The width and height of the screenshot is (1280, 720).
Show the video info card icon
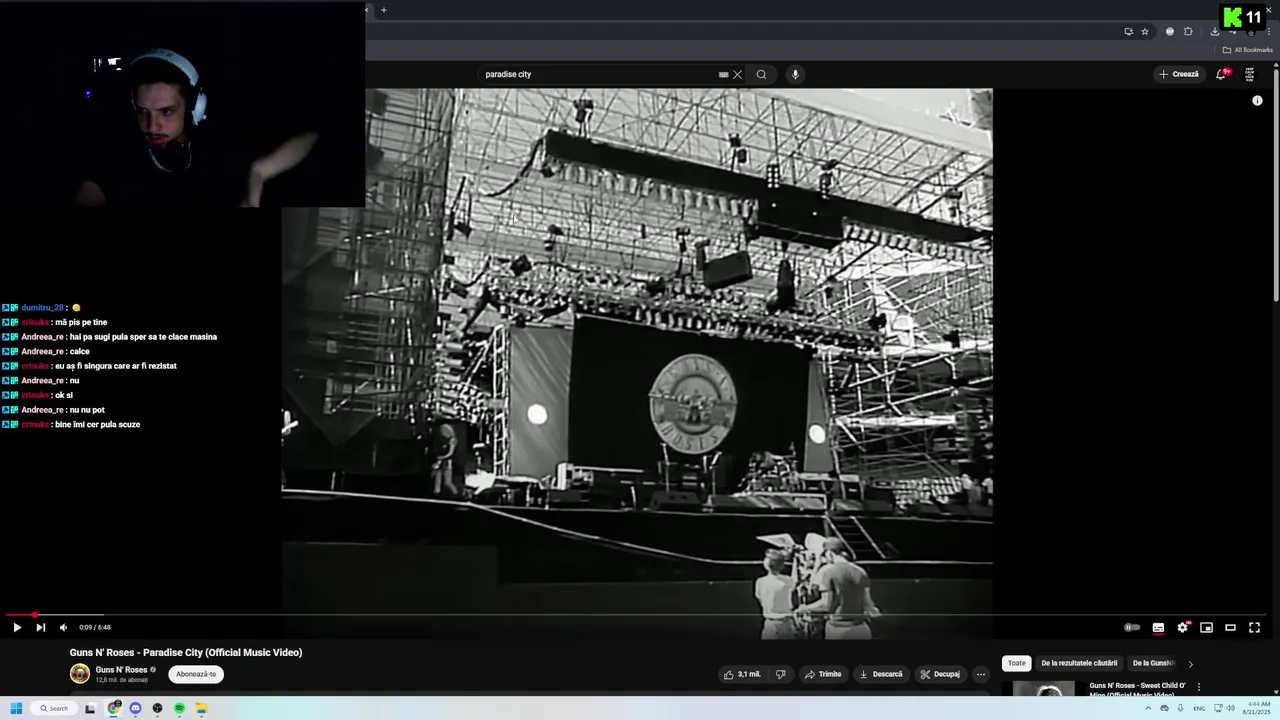coord(1257,100)
